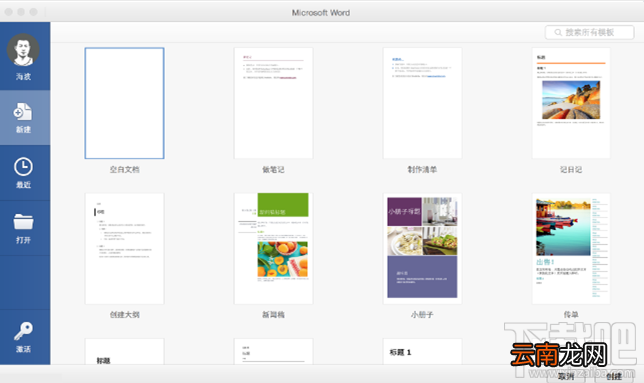644x383 pixels.
Task: Open the 最近 (Recent) clock icon
Action: [23, 167]
